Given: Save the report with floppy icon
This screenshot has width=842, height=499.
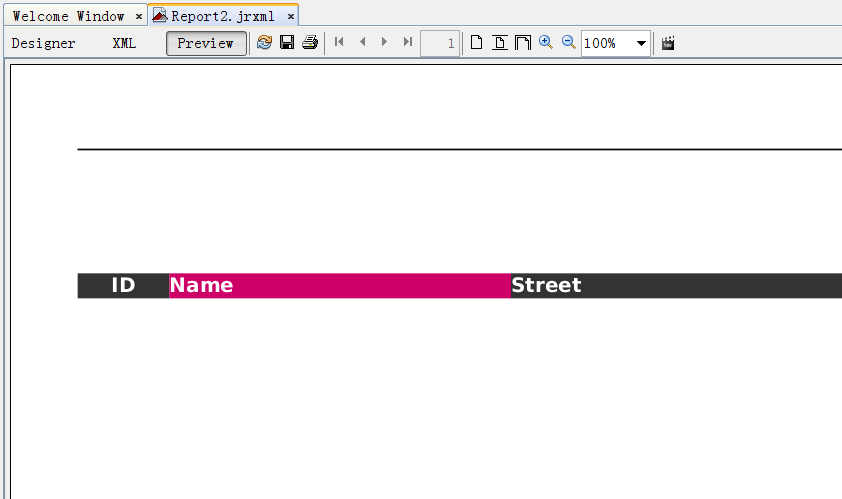Looking at the screenshot, I should [x=287, y=42].
